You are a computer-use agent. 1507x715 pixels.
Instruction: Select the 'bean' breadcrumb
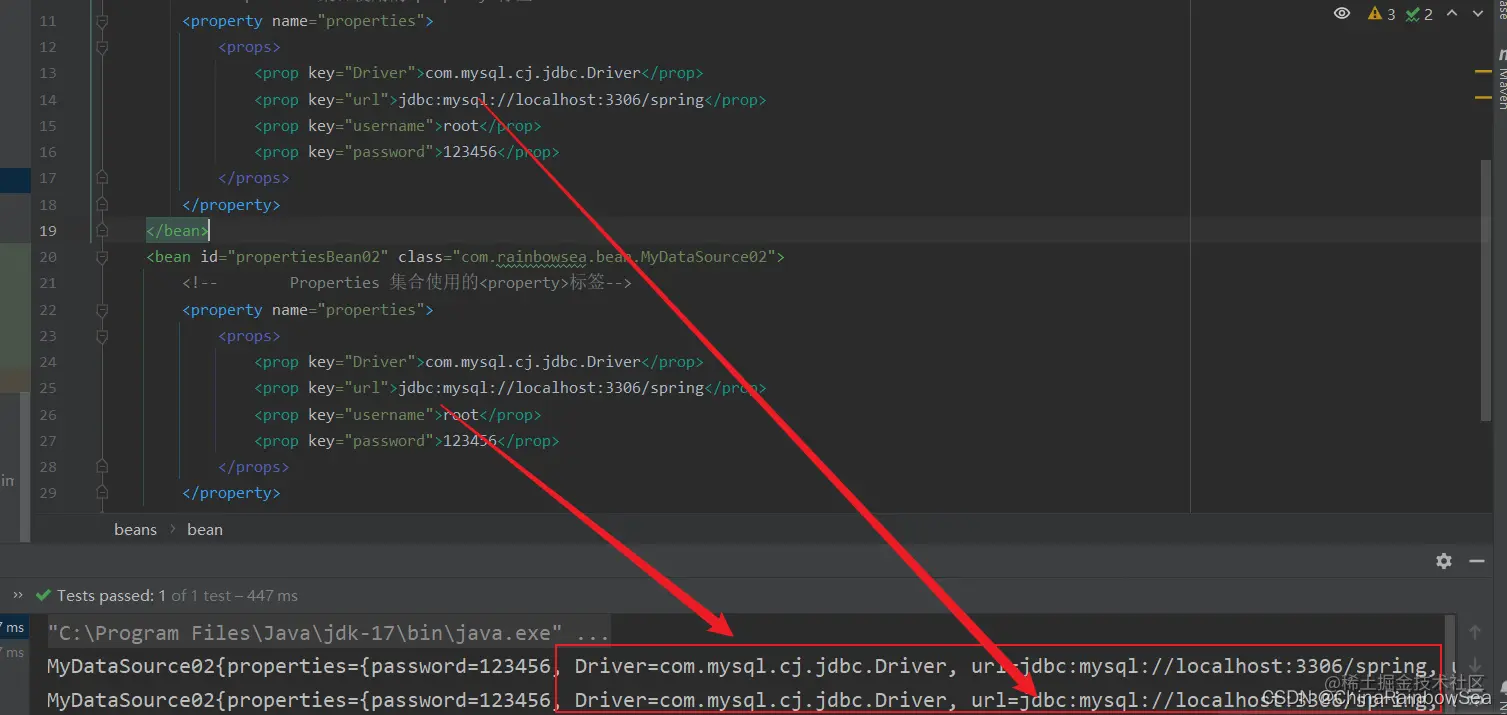(x=204, y=529)
